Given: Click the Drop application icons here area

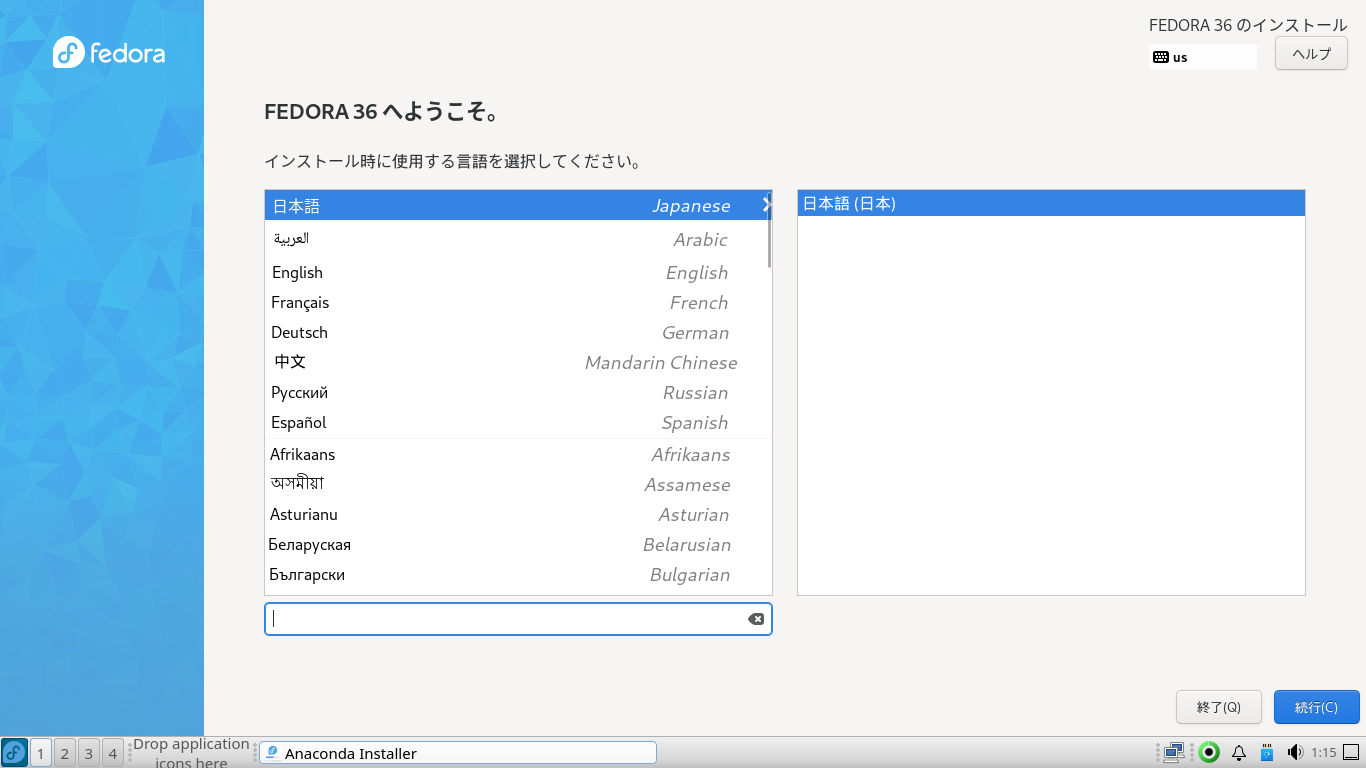Looking at the screenshot, I should [191, 753].
